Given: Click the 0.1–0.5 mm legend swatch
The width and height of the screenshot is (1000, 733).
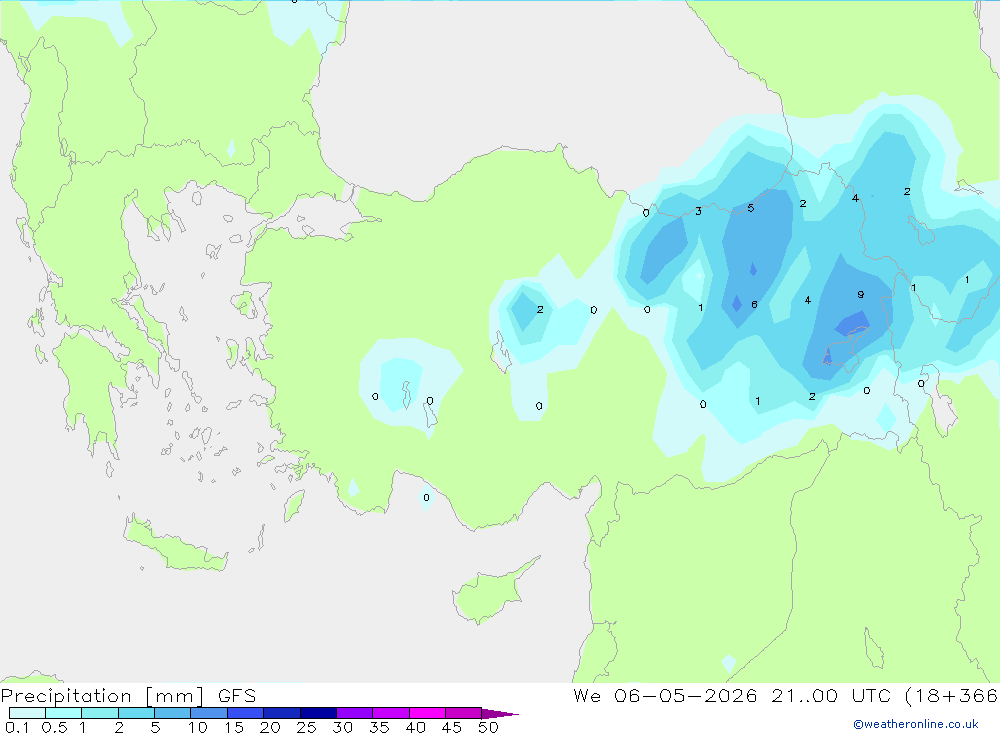Looking at the screenshot, I should click(27, 713).
